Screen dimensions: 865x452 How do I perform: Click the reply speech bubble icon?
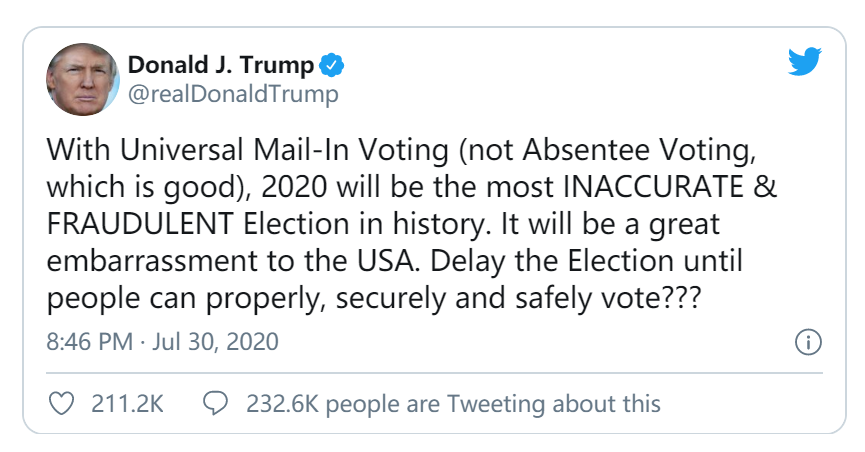(x=214, y=403)
